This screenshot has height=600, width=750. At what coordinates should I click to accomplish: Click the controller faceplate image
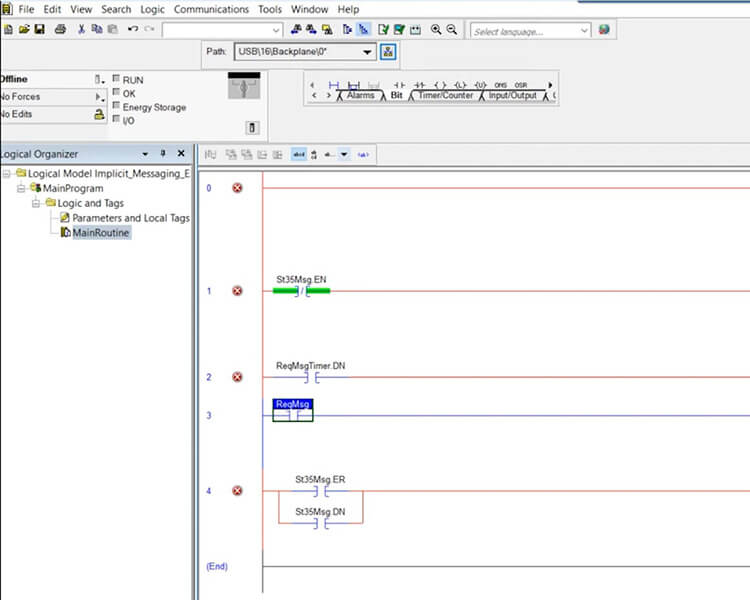pos(244,86)
